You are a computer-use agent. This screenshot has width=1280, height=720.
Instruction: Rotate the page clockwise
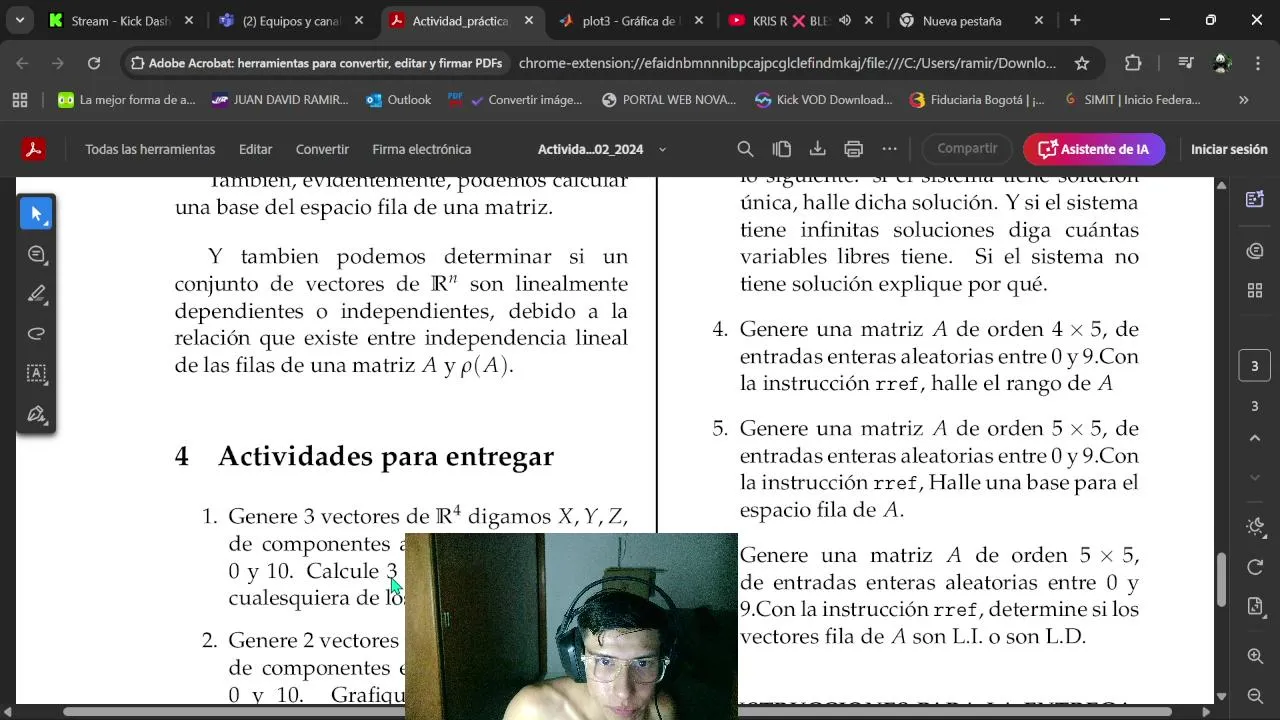[1255, 567]
